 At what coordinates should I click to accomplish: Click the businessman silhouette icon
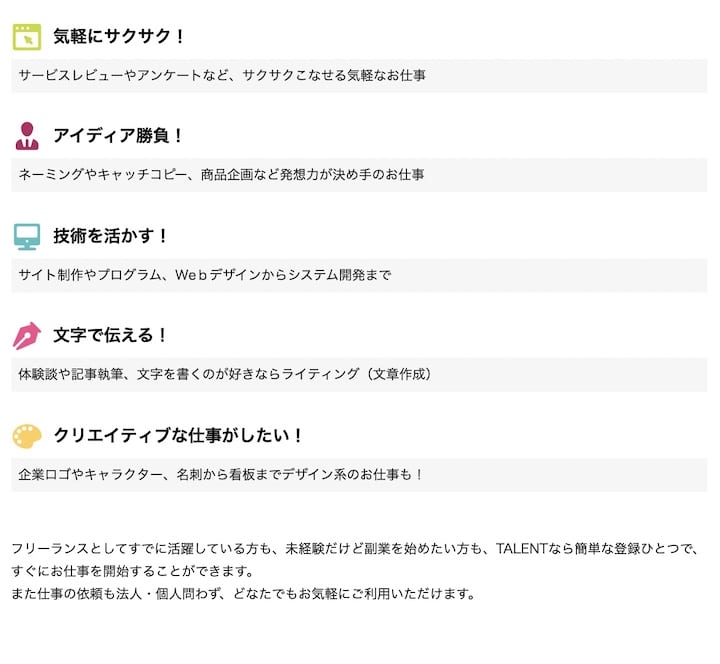coord(27,136)
